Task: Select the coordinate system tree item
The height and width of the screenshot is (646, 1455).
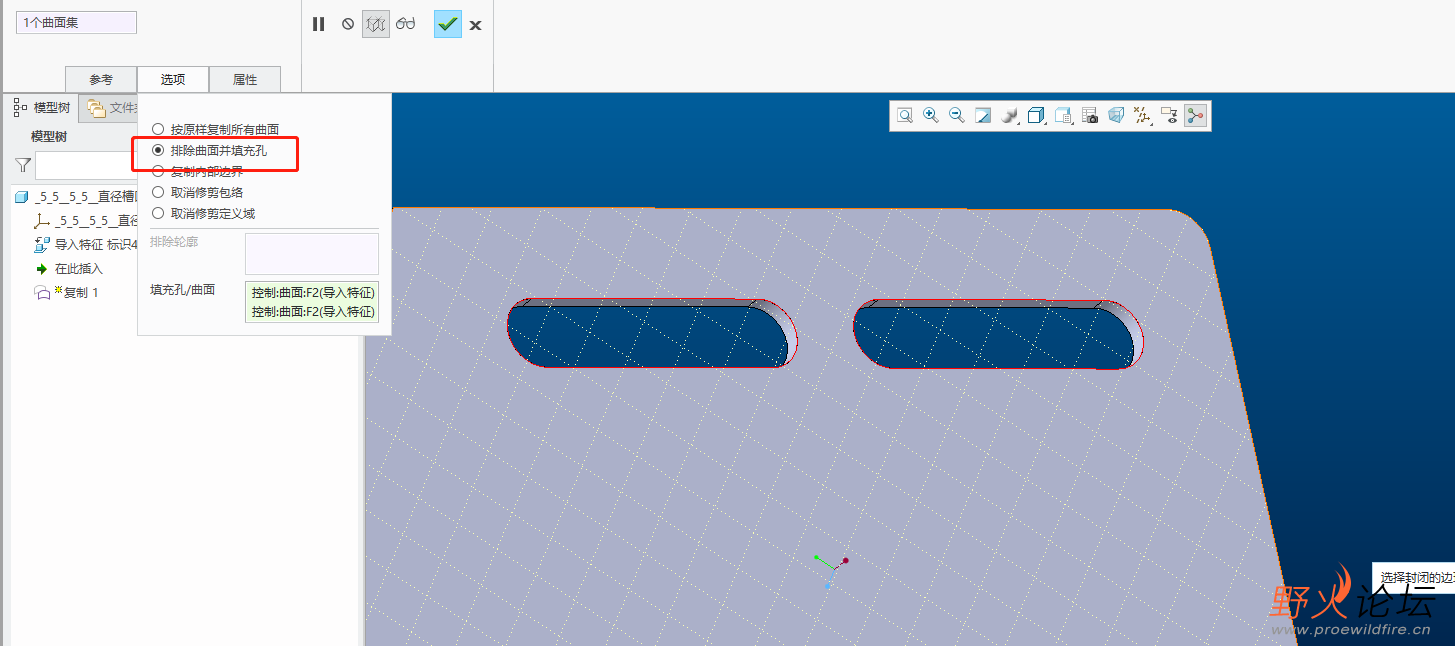Action: [86, 220]
